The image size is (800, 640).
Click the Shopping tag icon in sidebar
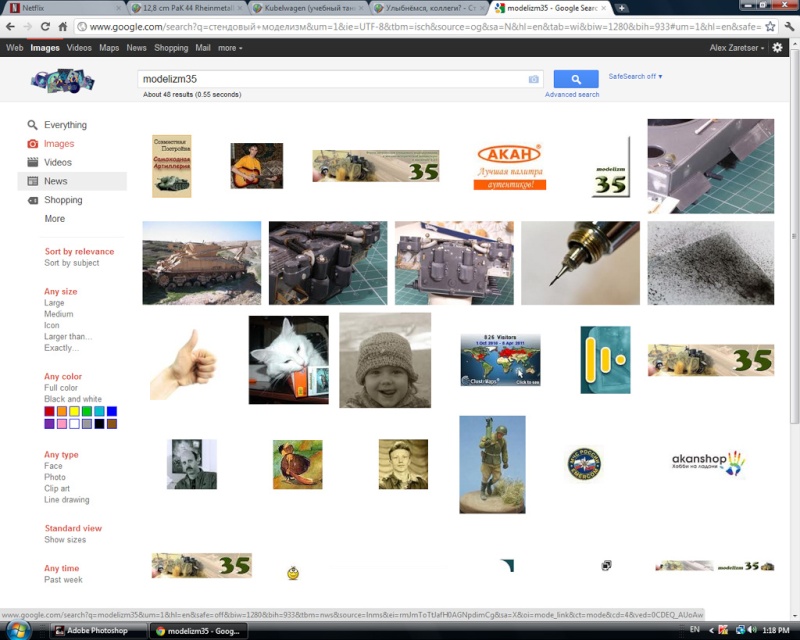tap(32, 200)
